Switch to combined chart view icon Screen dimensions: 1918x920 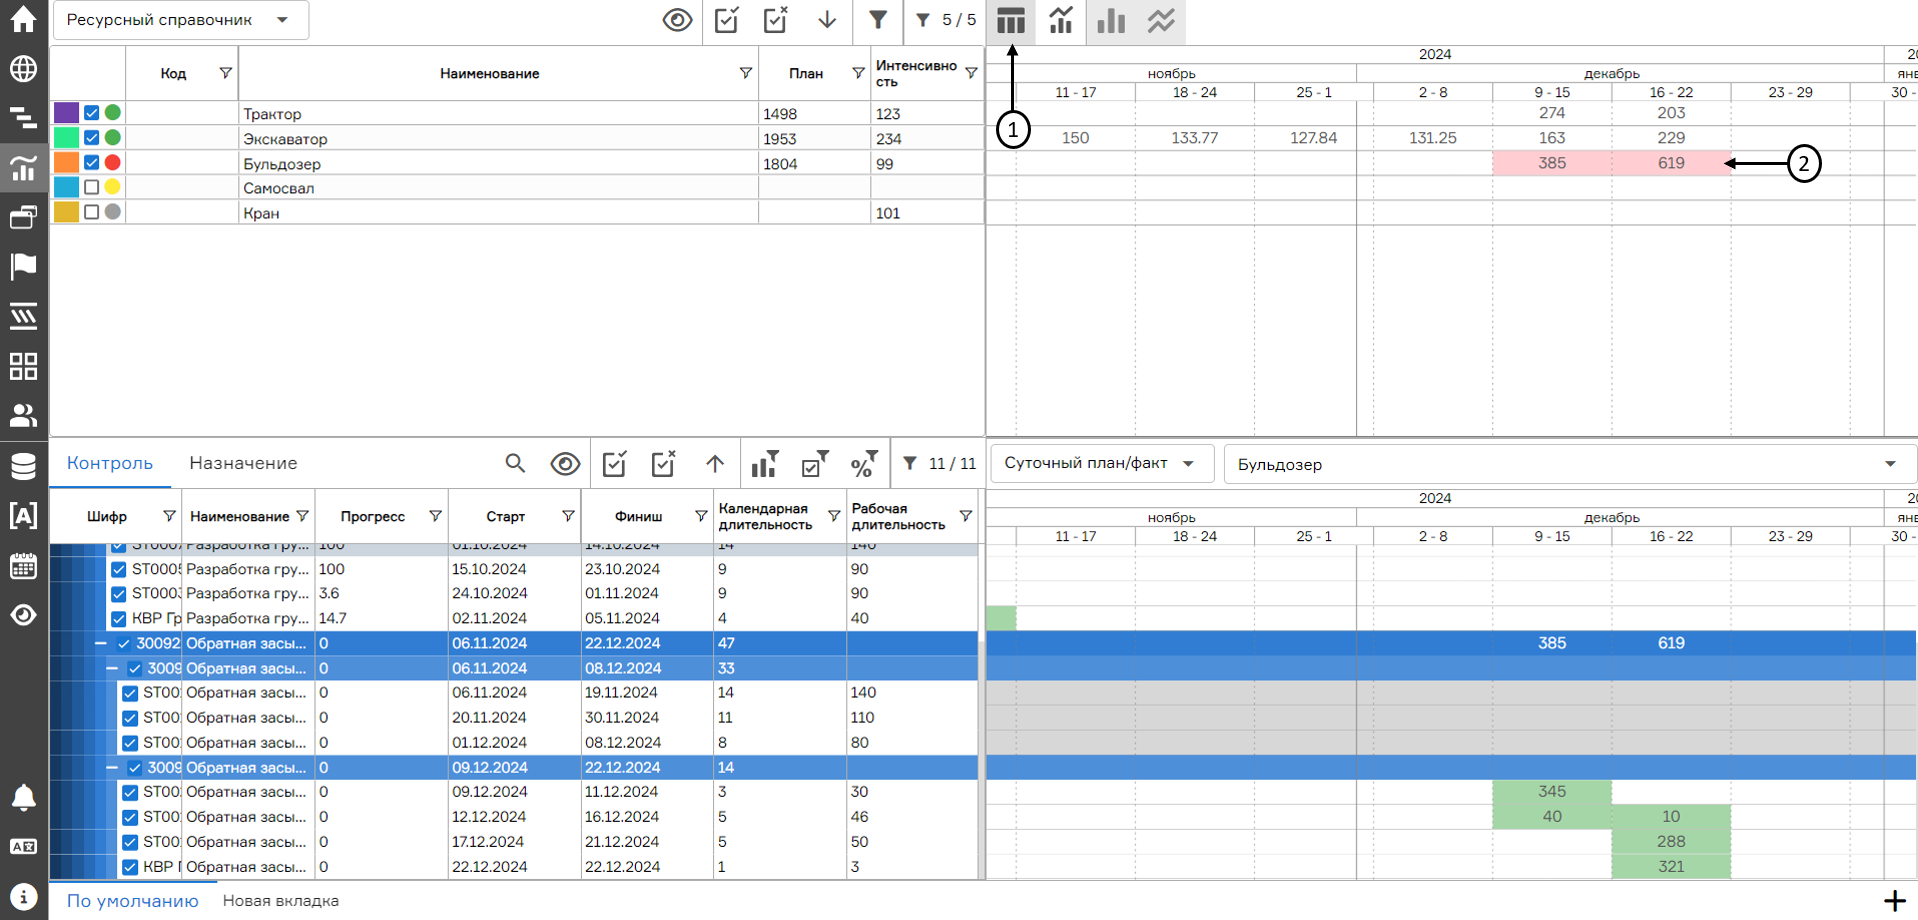pos(1061,21)
